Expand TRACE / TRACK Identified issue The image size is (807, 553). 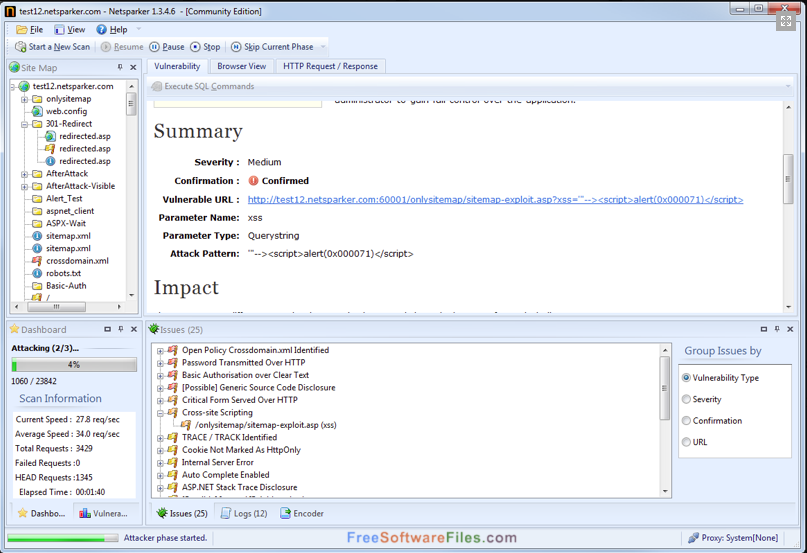point(160,438)
